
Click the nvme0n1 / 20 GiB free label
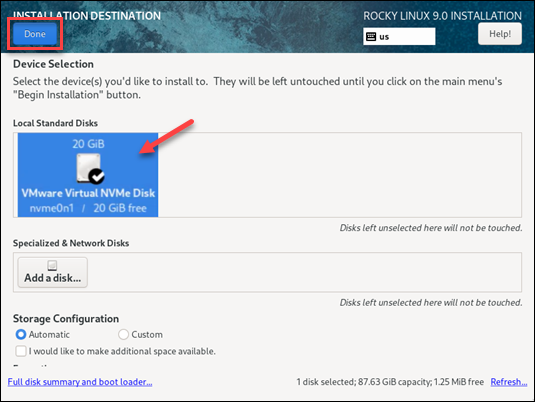click(x=88, y=208)
